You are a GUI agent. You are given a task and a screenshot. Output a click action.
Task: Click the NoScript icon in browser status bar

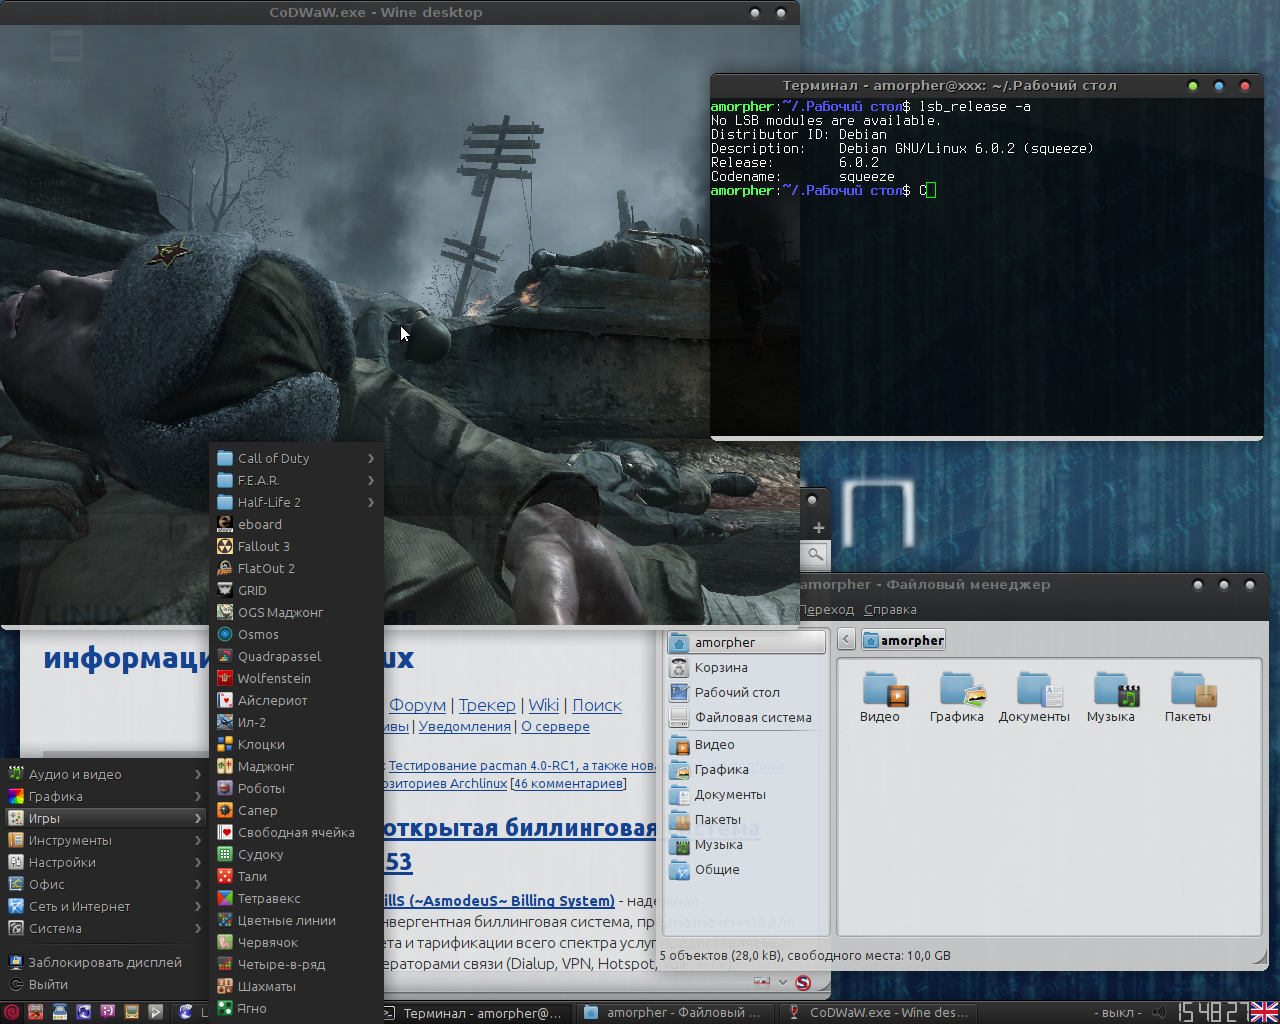(x=802, y=983)
